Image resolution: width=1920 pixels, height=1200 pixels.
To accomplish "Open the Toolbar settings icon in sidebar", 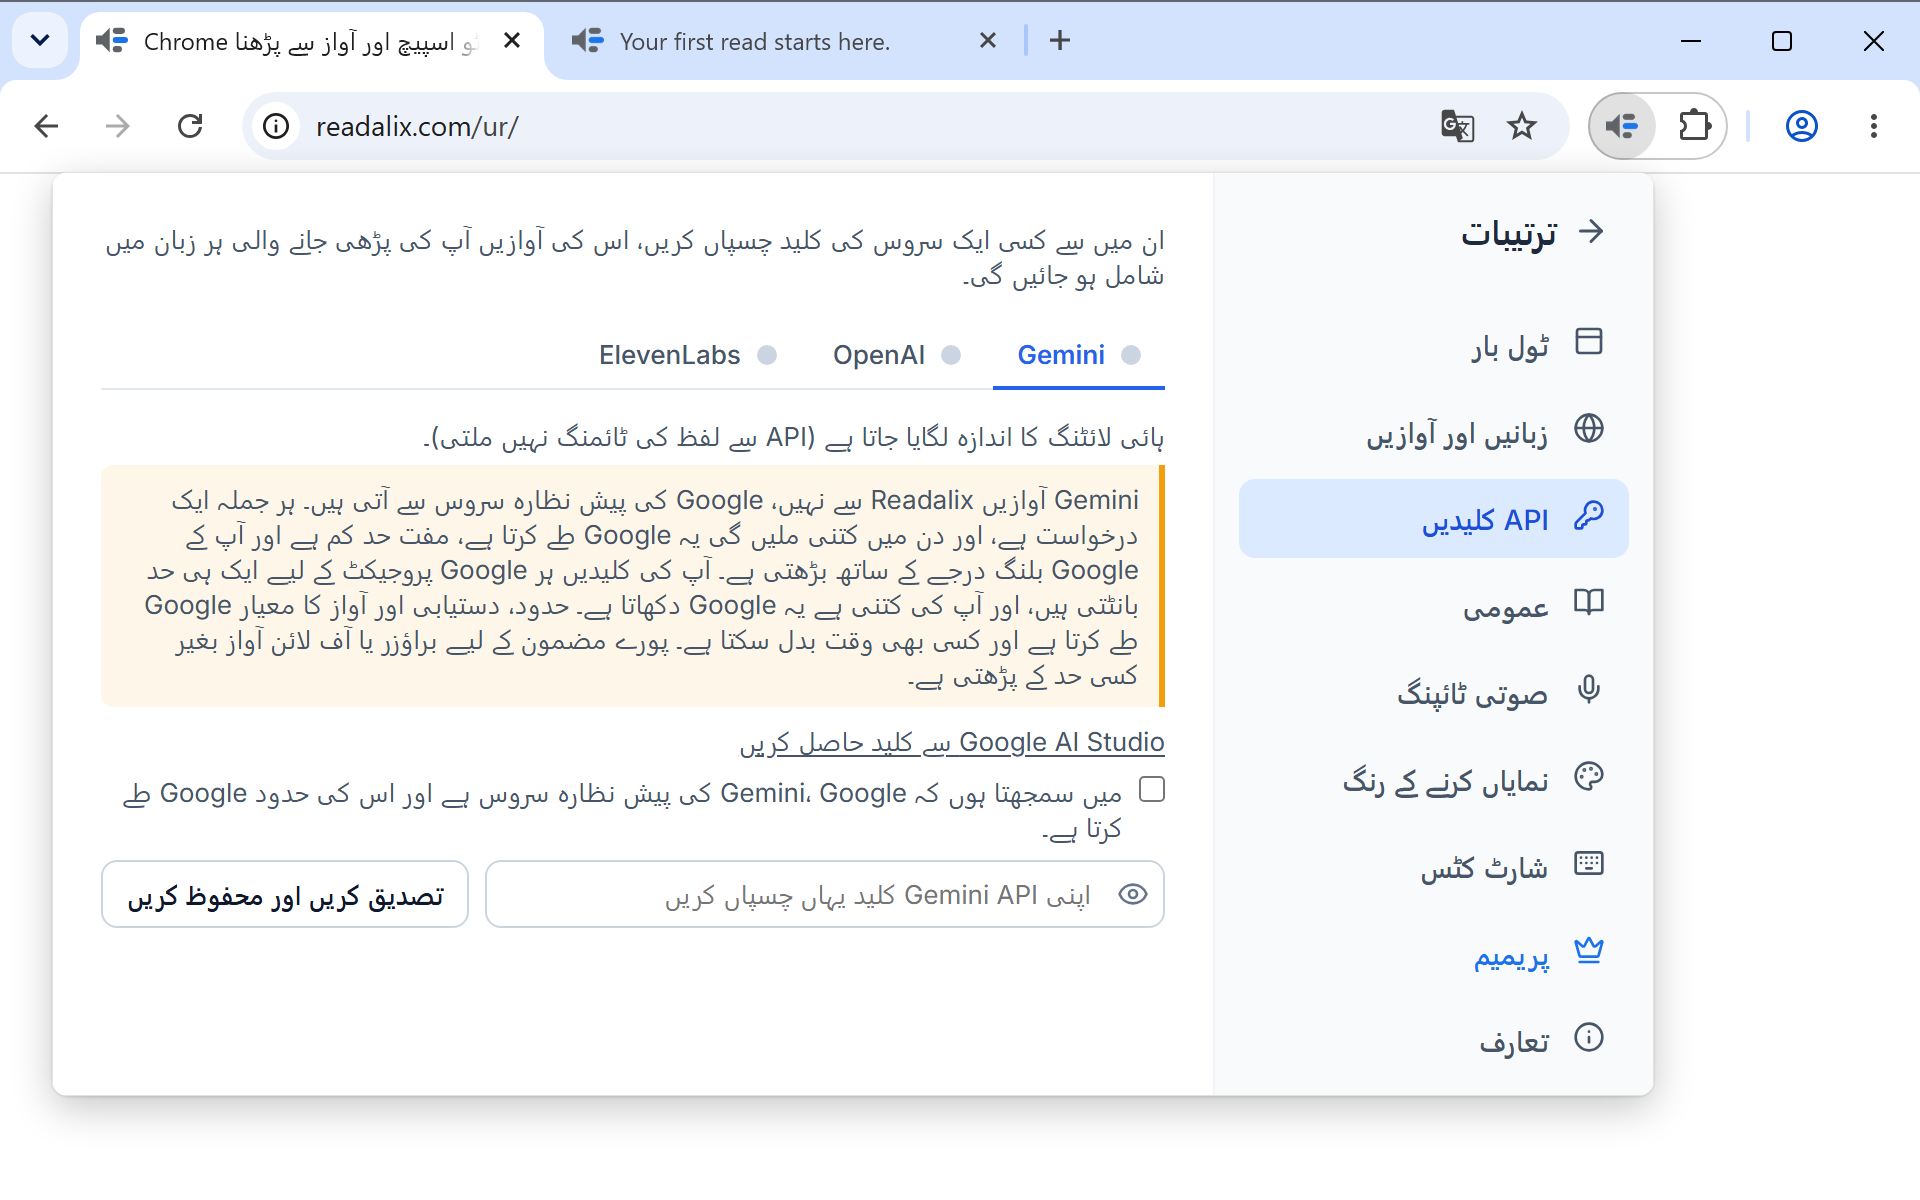I will pos(1589,342).
